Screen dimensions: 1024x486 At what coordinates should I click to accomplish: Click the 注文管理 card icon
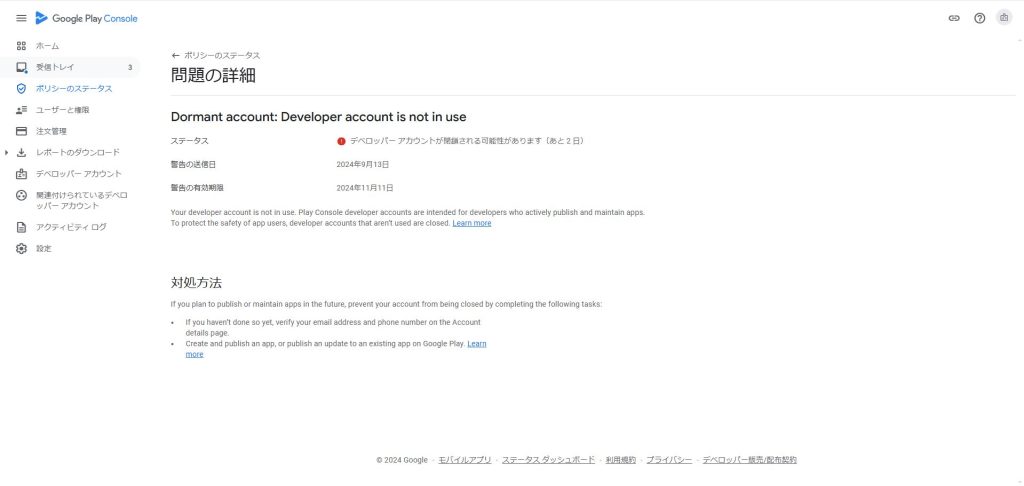[x=21, y=131]
